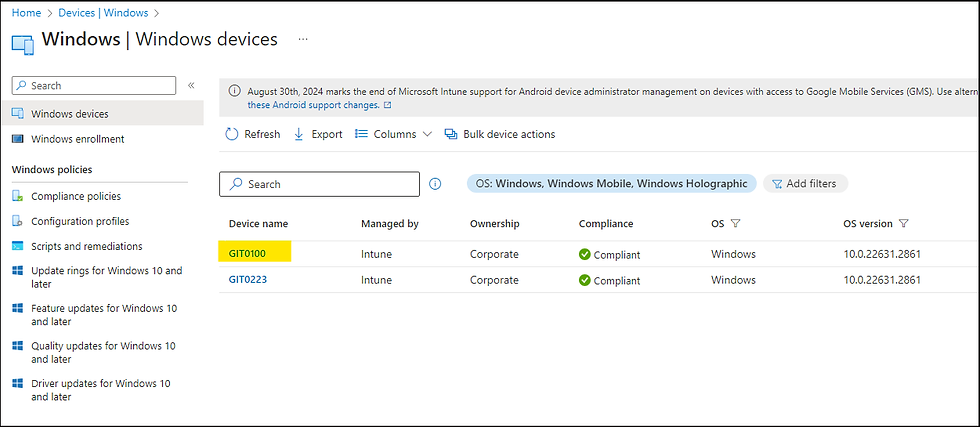
Task: Open device GIT0223
Action: [248, 279]
